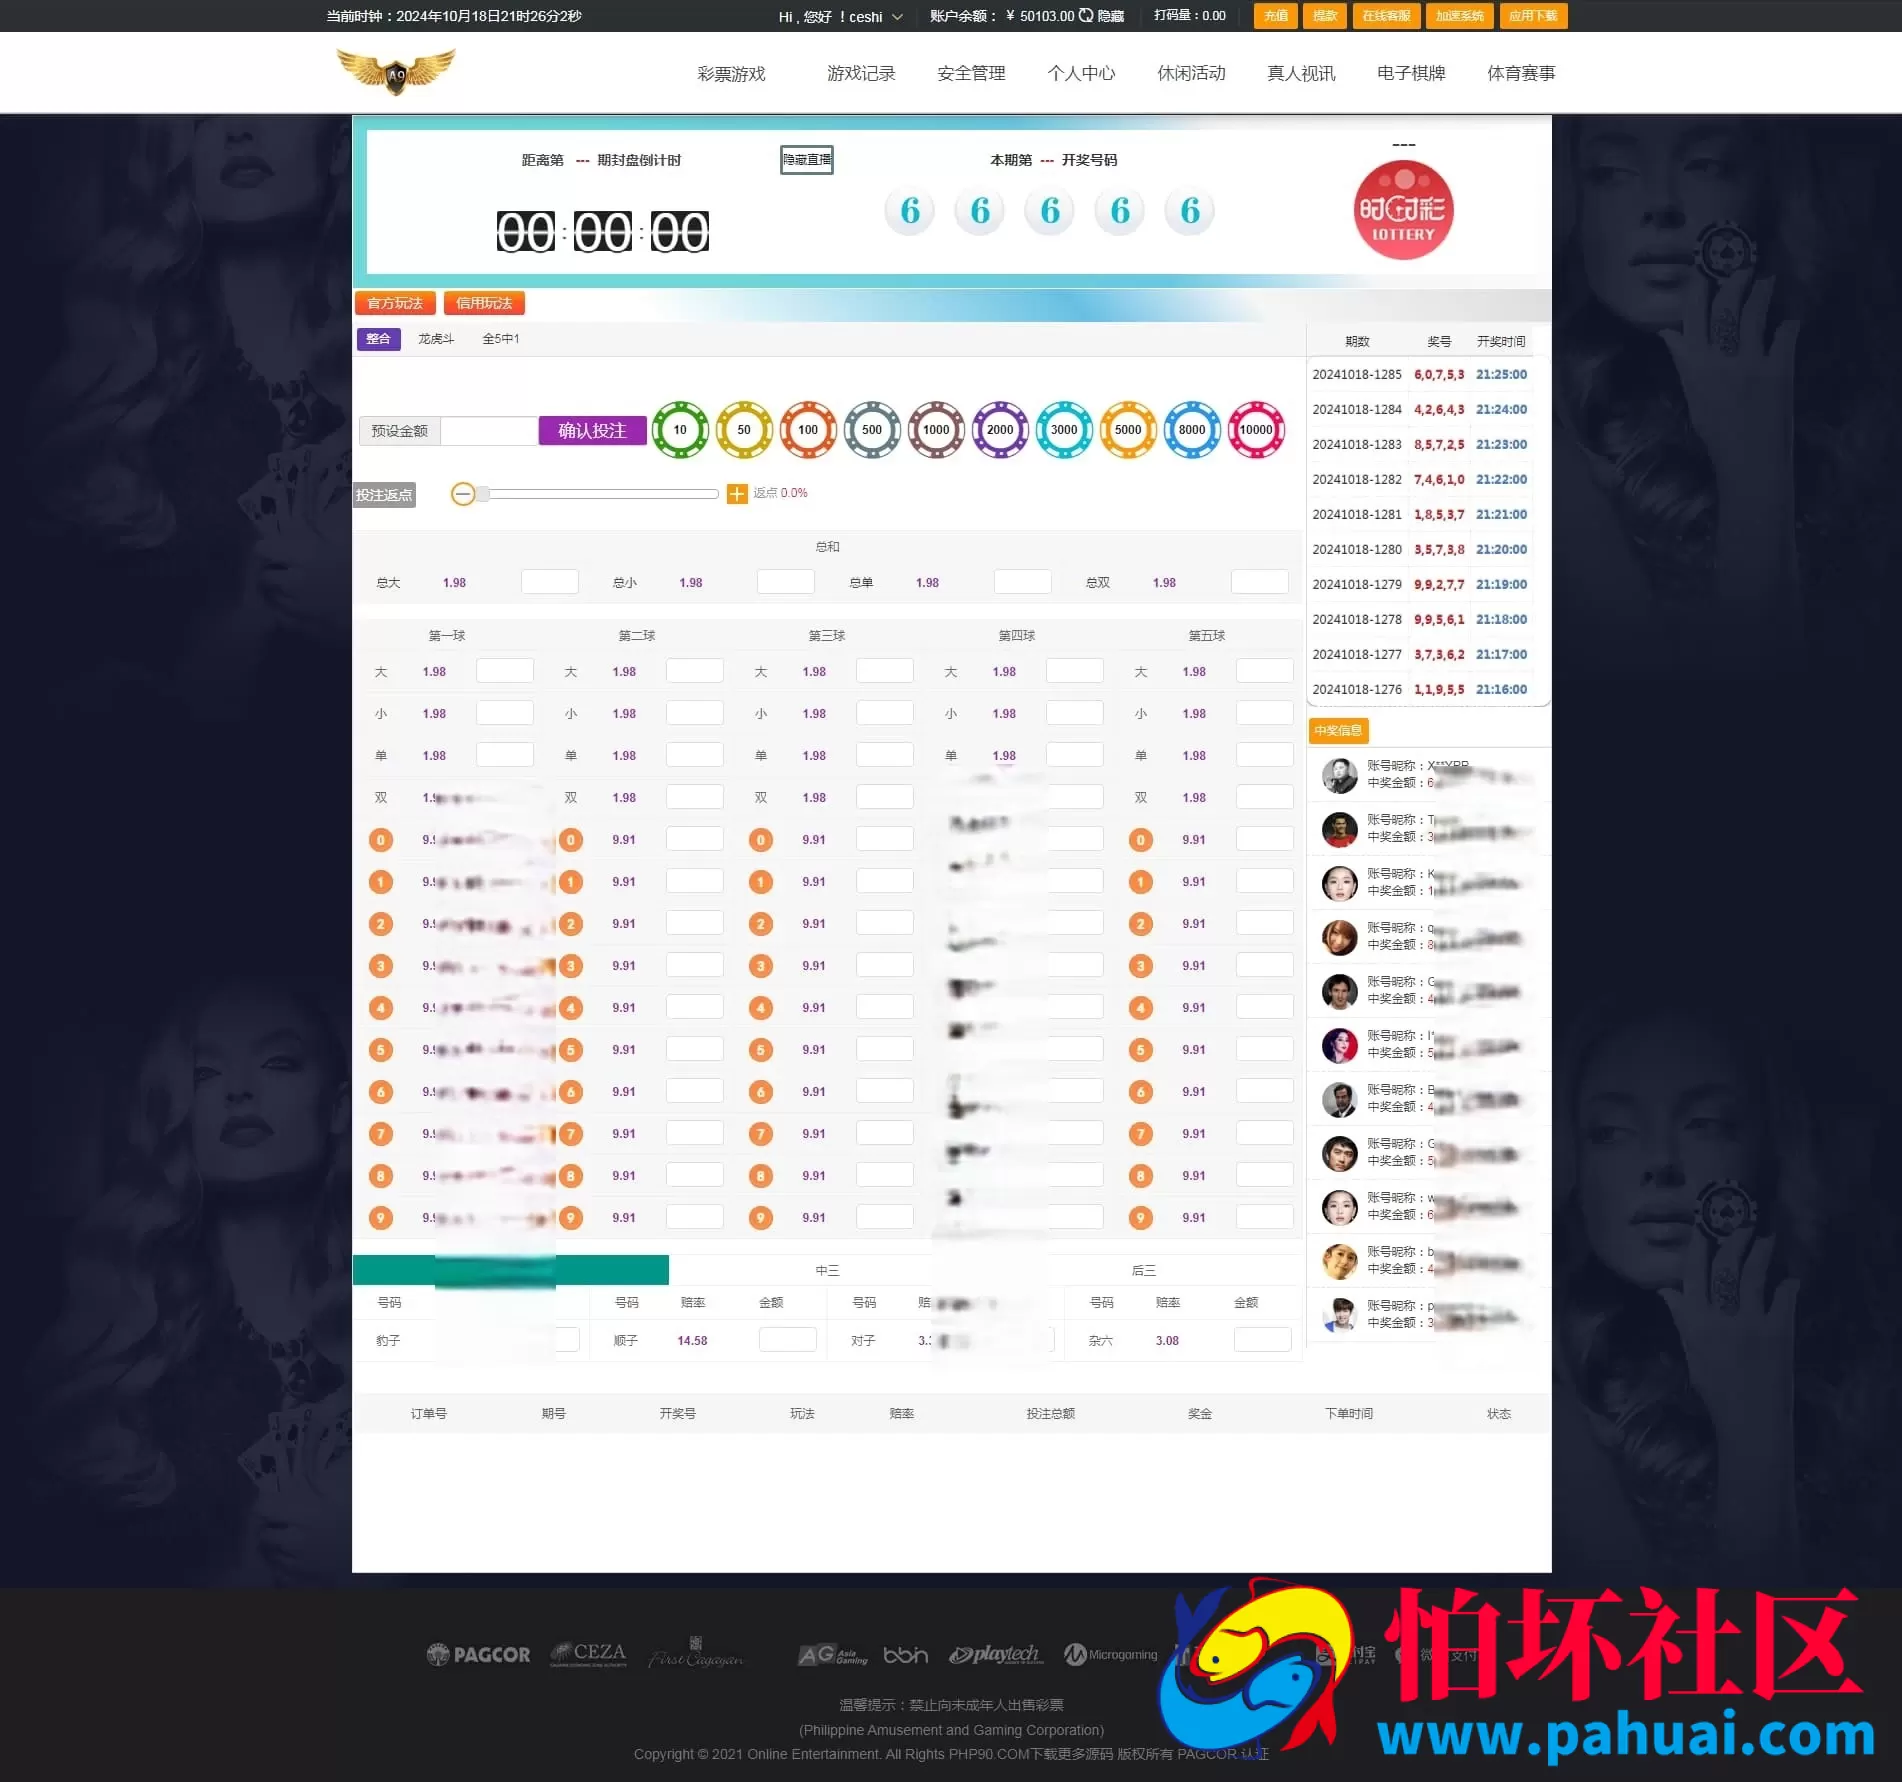Viewport: 1902px width, 1782px height.
Task: Open the 游戏记录 menu
Action: coord(861,72)
